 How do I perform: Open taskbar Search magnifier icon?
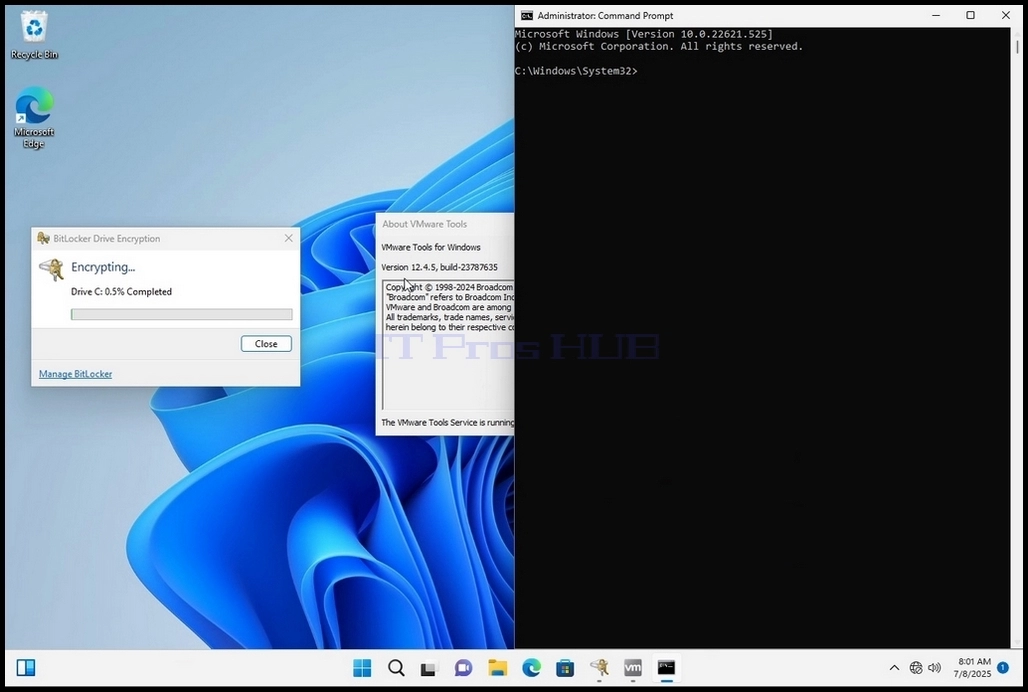pos(396,668)
